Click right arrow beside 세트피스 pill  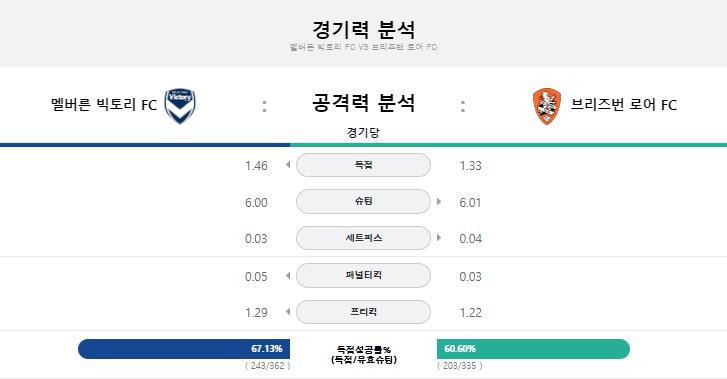click(439, 238)
